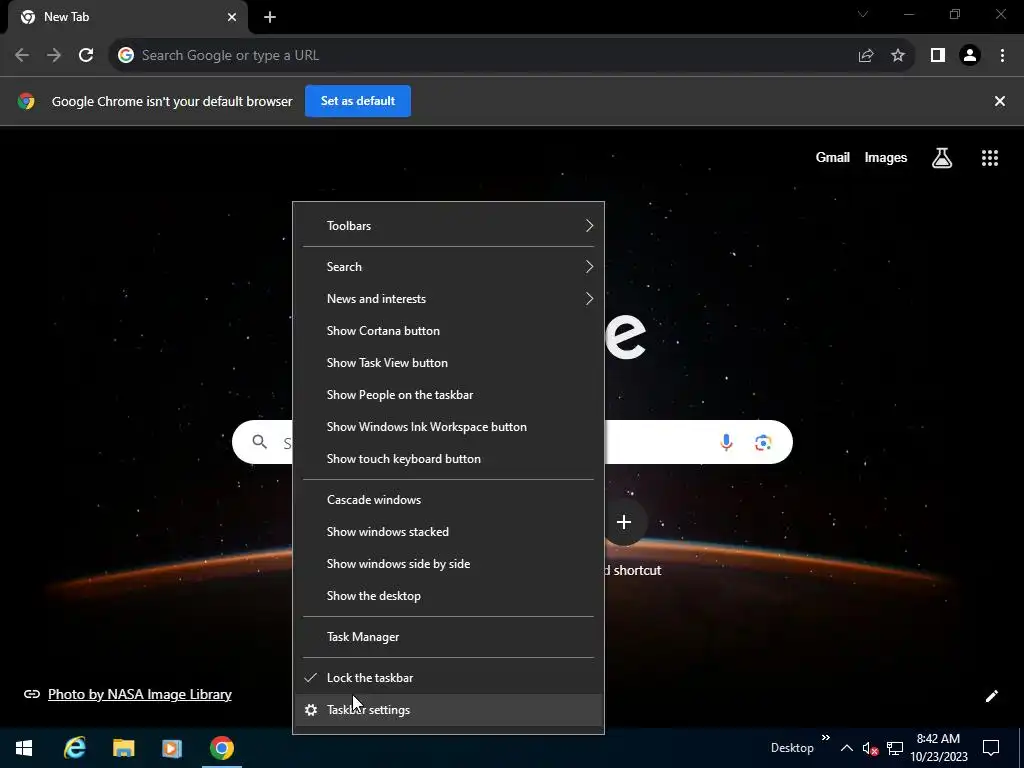
Task: Open Taskbar settings
Action: pos(448,710)
